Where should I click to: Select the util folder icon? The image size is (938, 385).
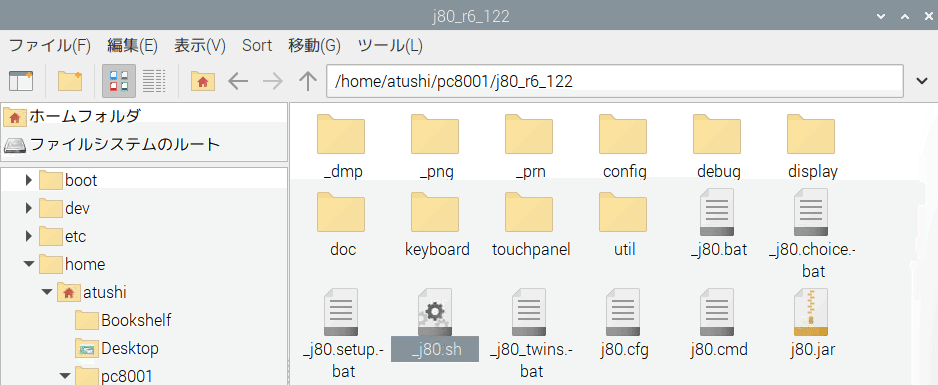623,212
